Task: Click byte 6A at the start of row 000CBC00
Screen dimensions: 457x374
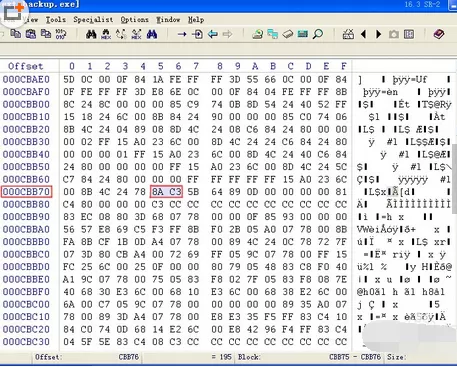Action: (x=69, y=304)
